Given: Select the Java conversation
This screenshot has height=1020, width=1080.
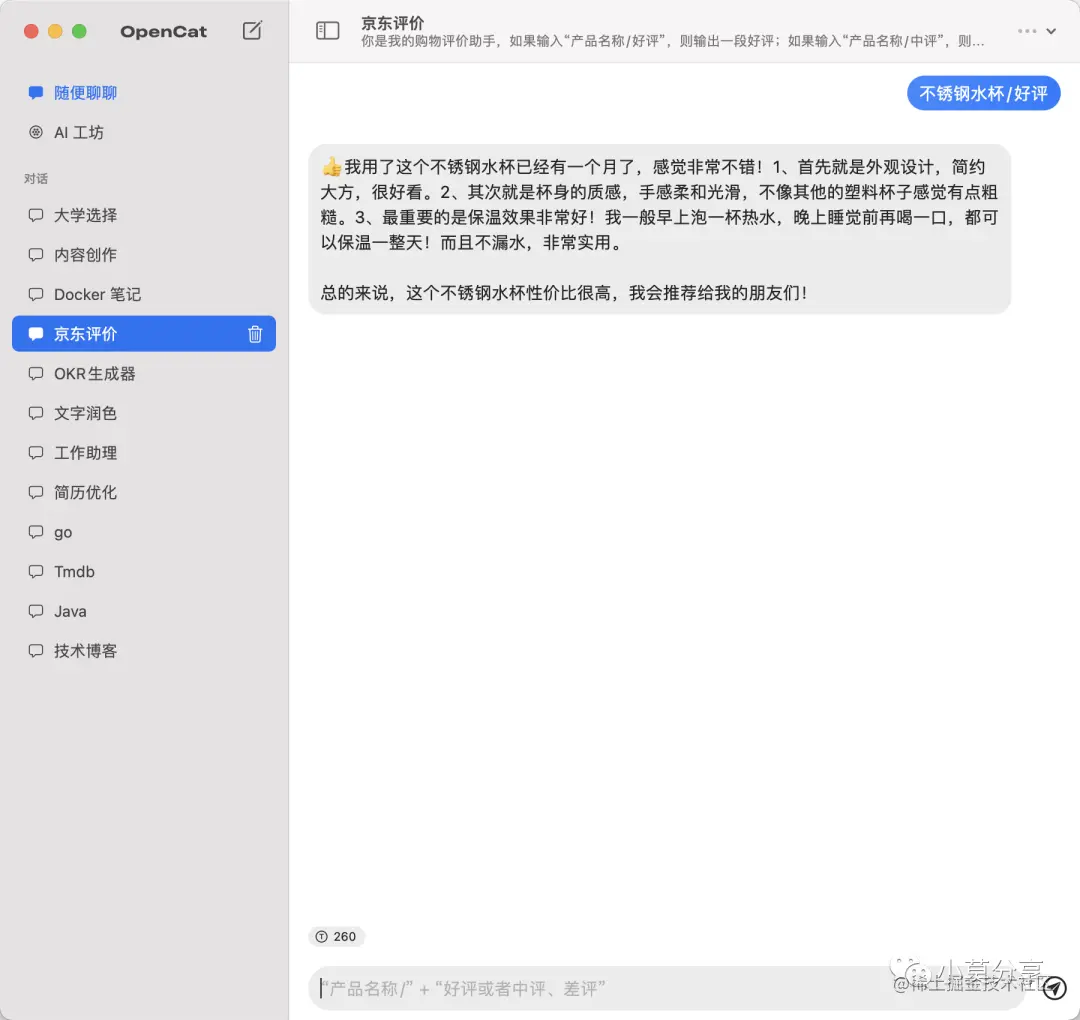Looking at the screenshot, I should coord(144,612).
